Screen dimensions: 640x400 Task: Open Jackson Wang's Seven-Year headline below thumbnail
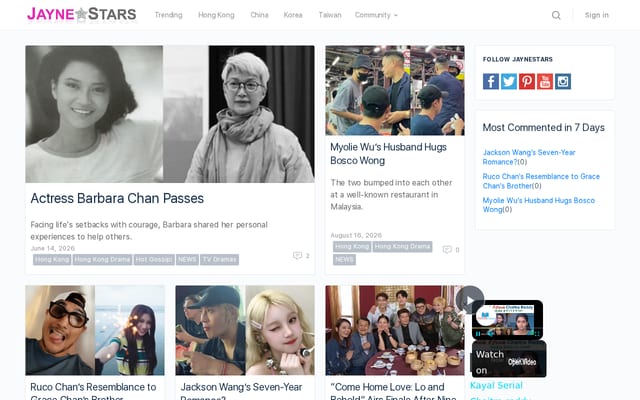coord(241,391)
